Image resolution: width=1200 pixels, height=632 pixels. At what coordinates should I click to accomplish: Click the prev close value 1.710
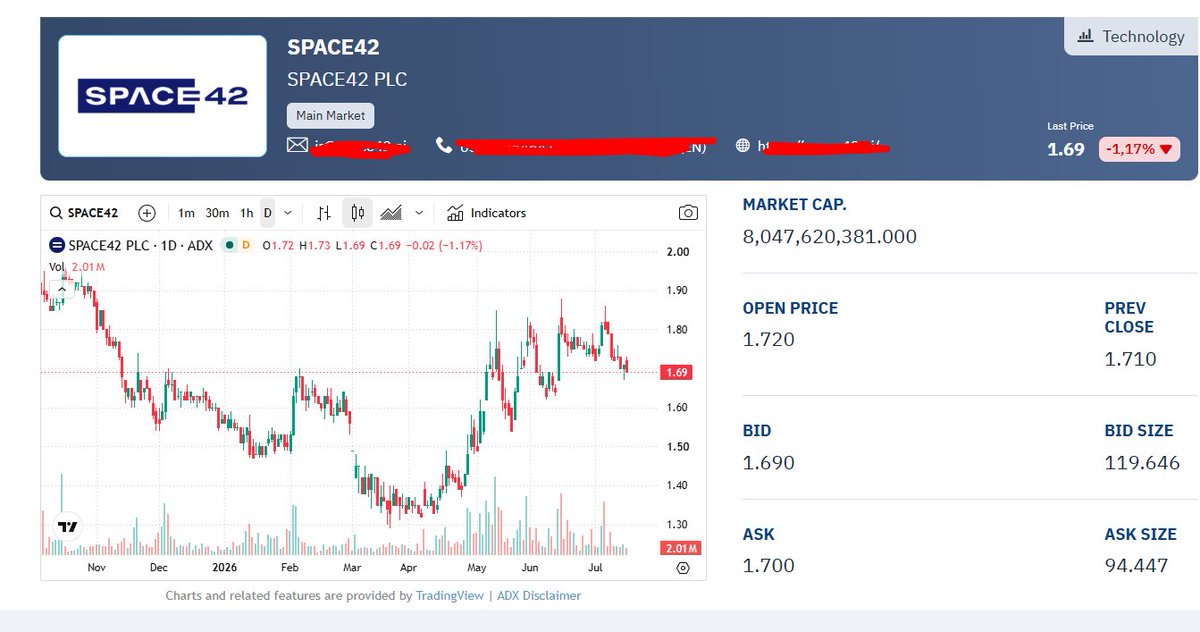click(x=1130, y=359)
